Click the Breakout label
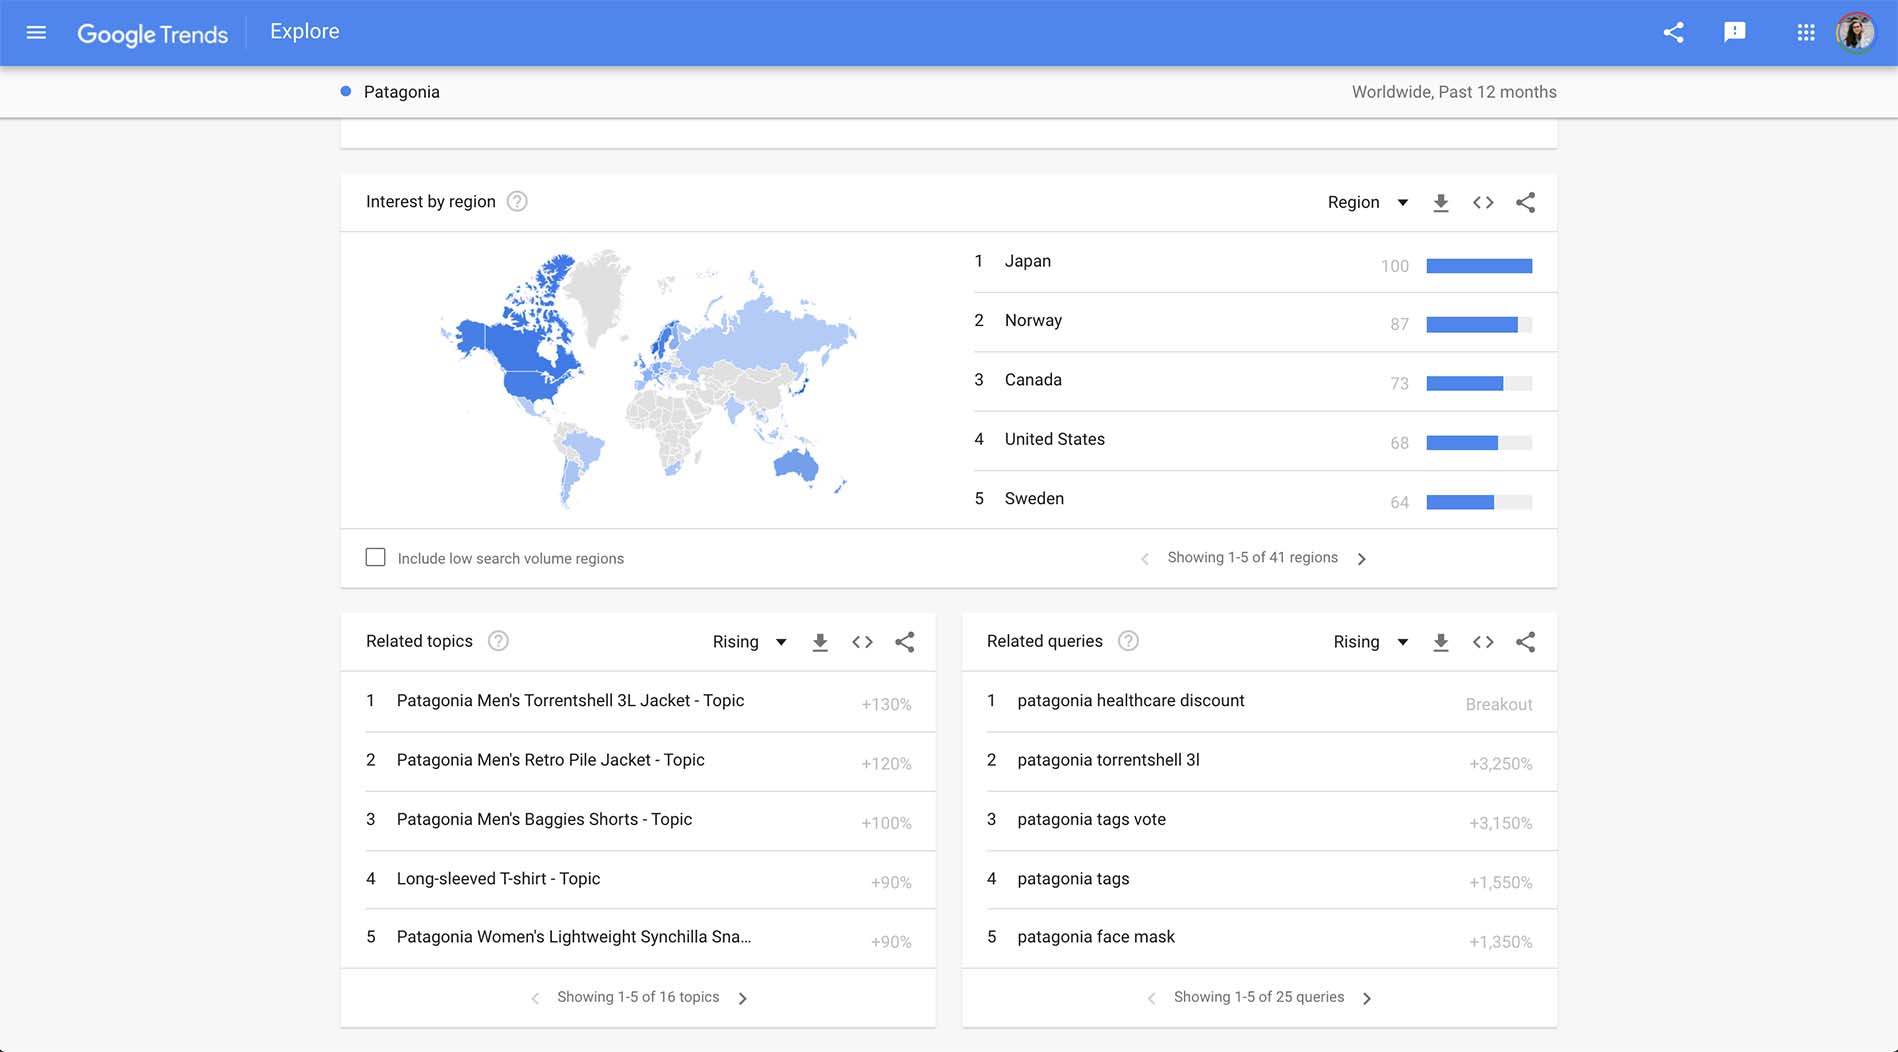This screenshot has width=1898, height=1052. click(x=1498, y=704)
